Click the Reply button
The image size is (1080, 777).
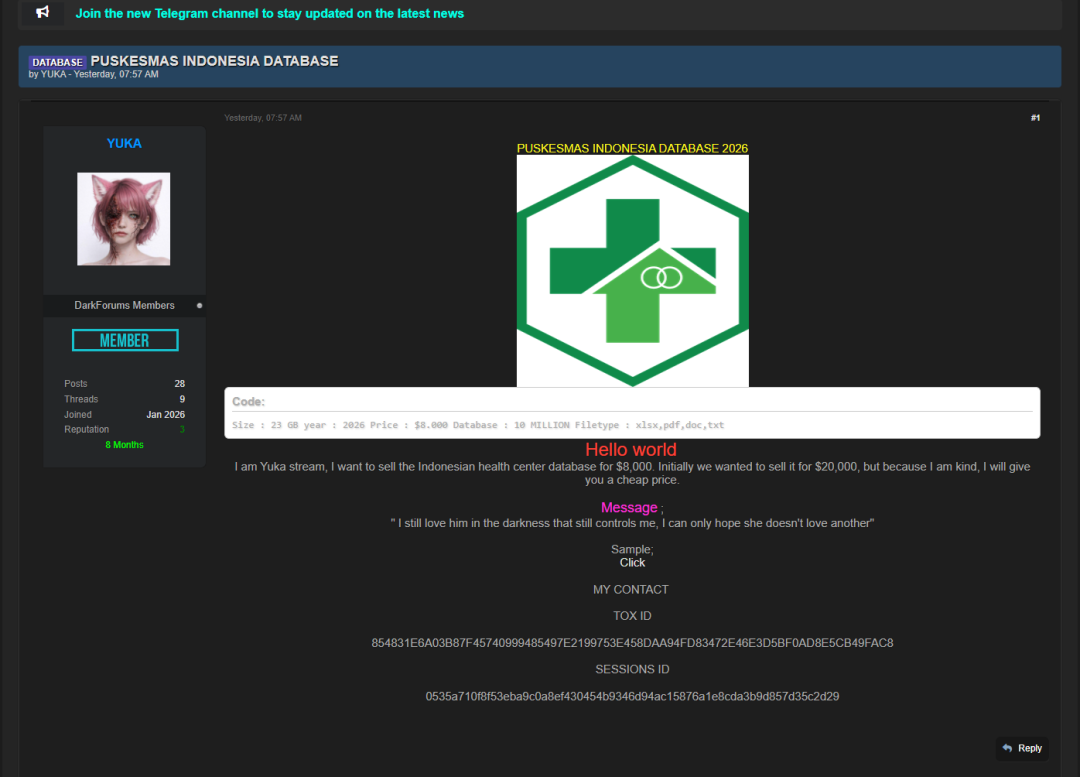click(x=1022, y=748)
